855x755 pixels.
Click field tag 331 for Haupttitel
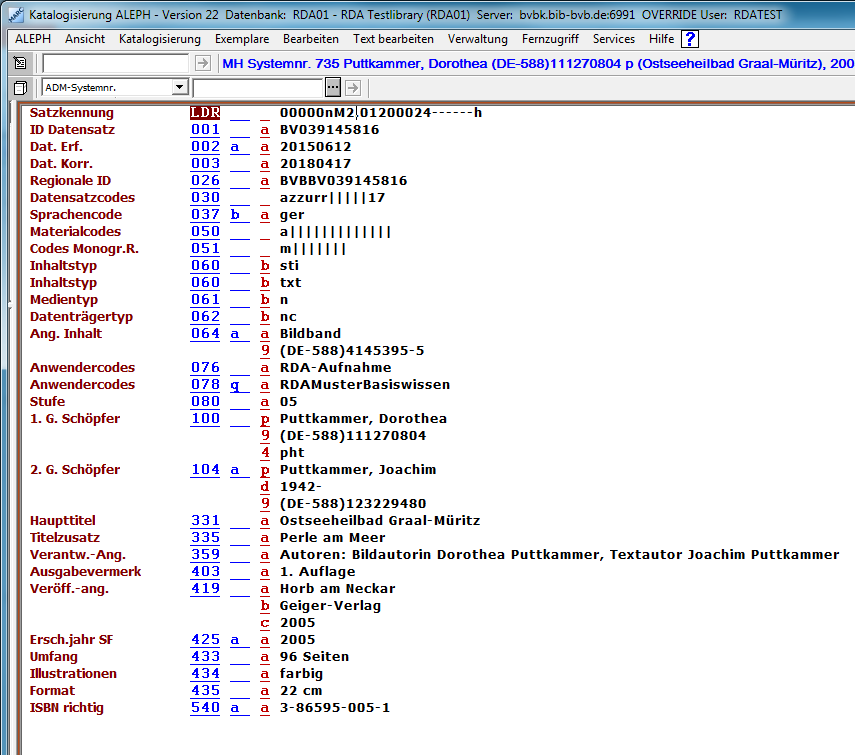point(205,521)
